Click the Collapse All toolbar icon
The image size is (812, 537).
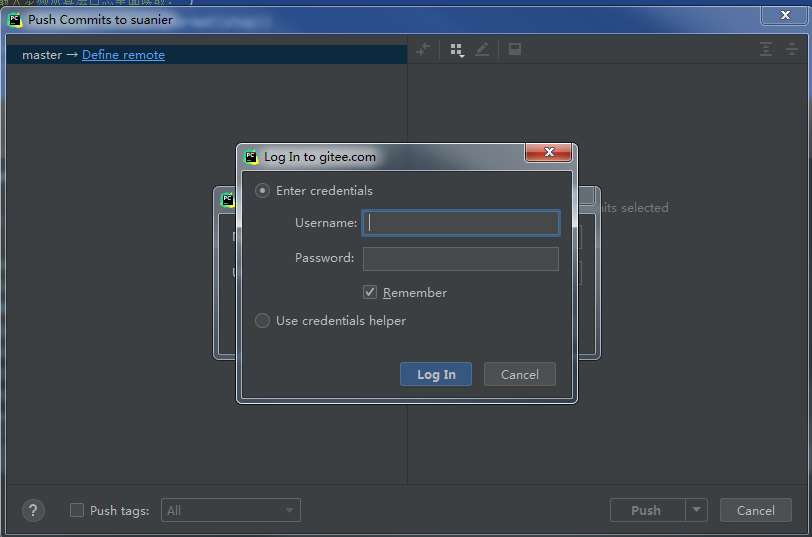point(792,50)
